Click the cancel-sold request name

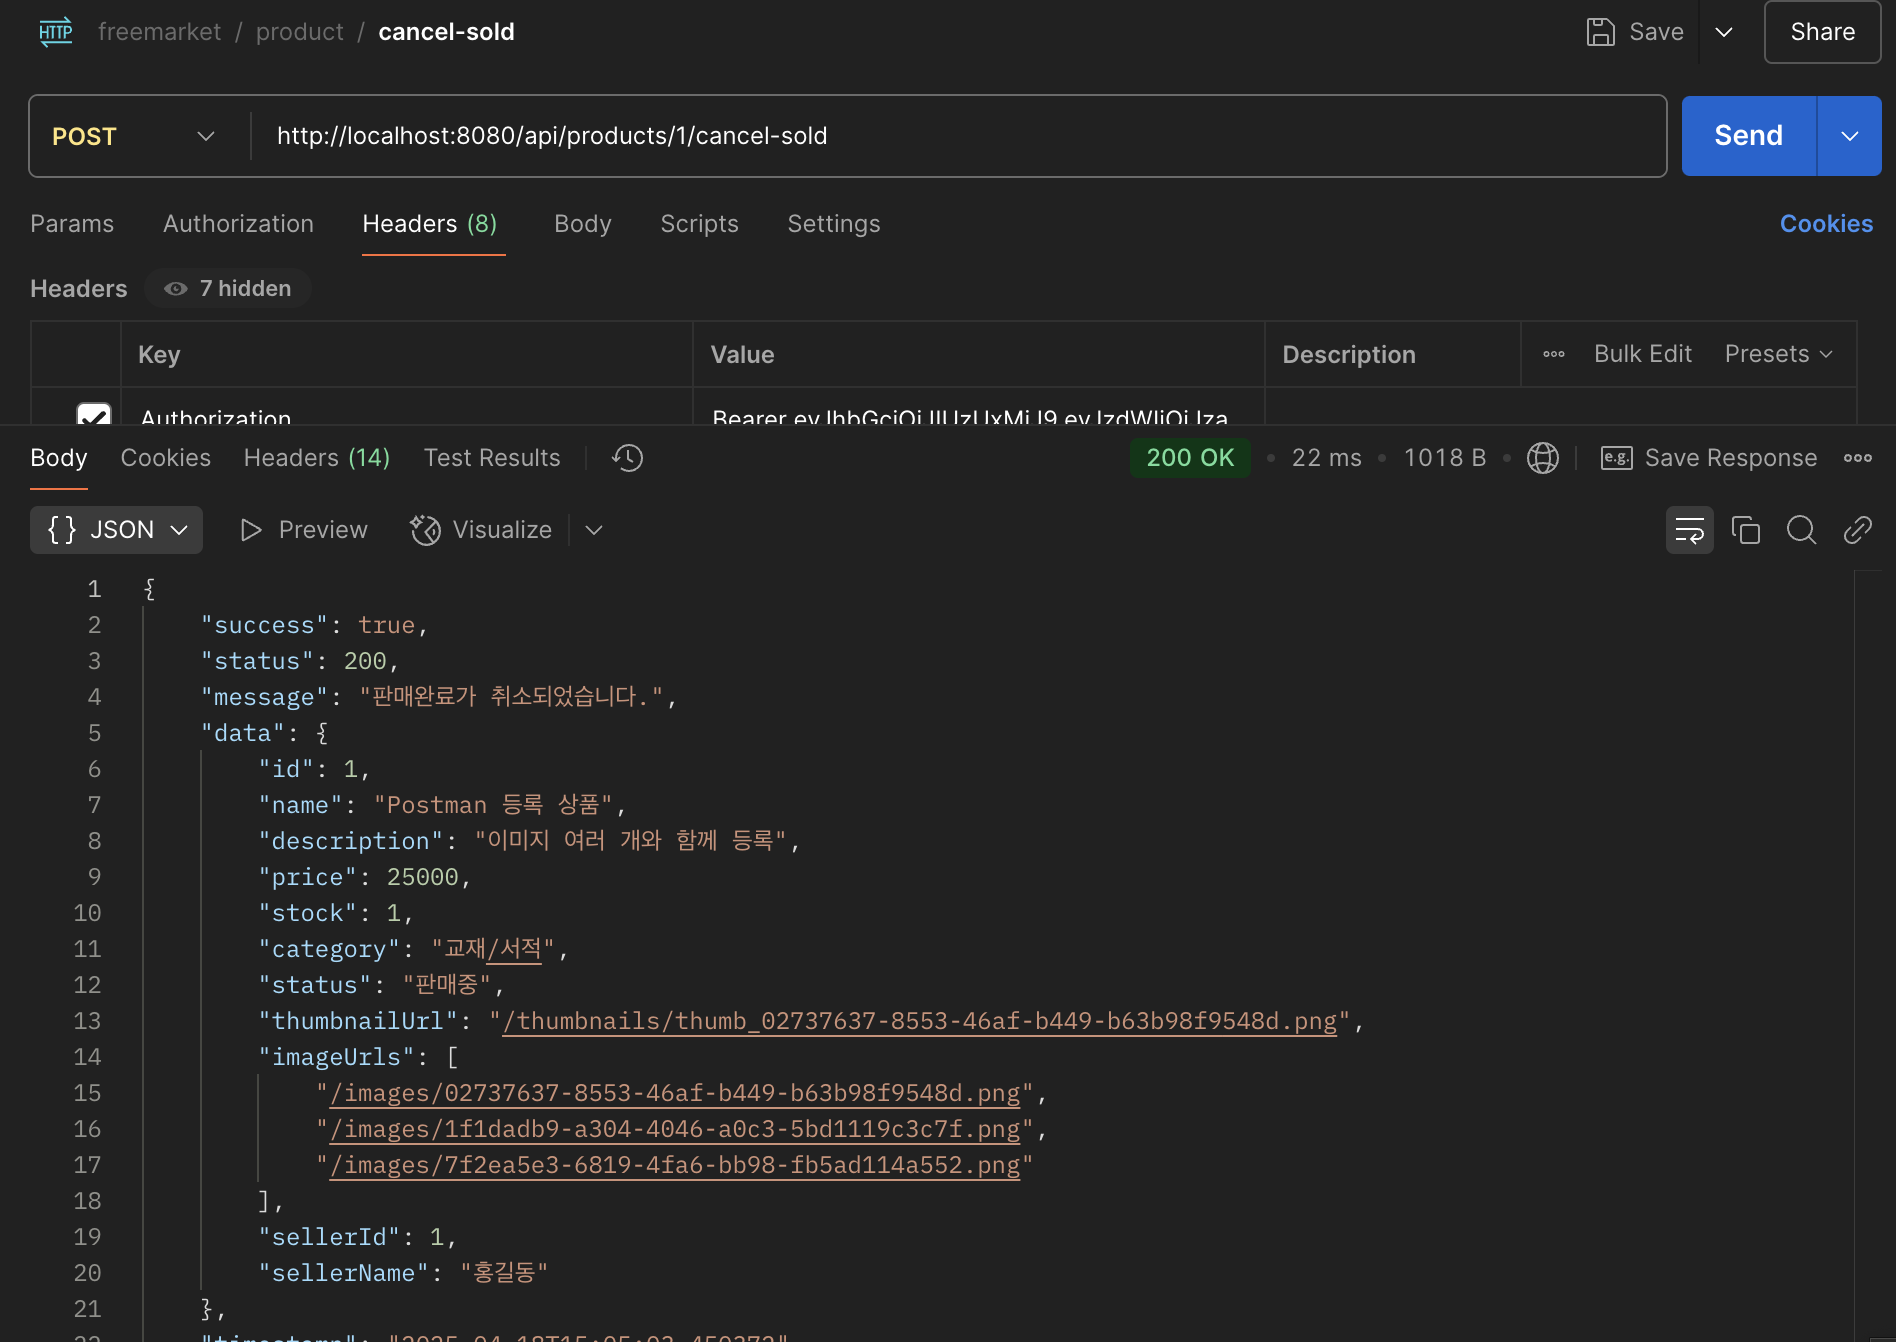(x=446, y=32)
